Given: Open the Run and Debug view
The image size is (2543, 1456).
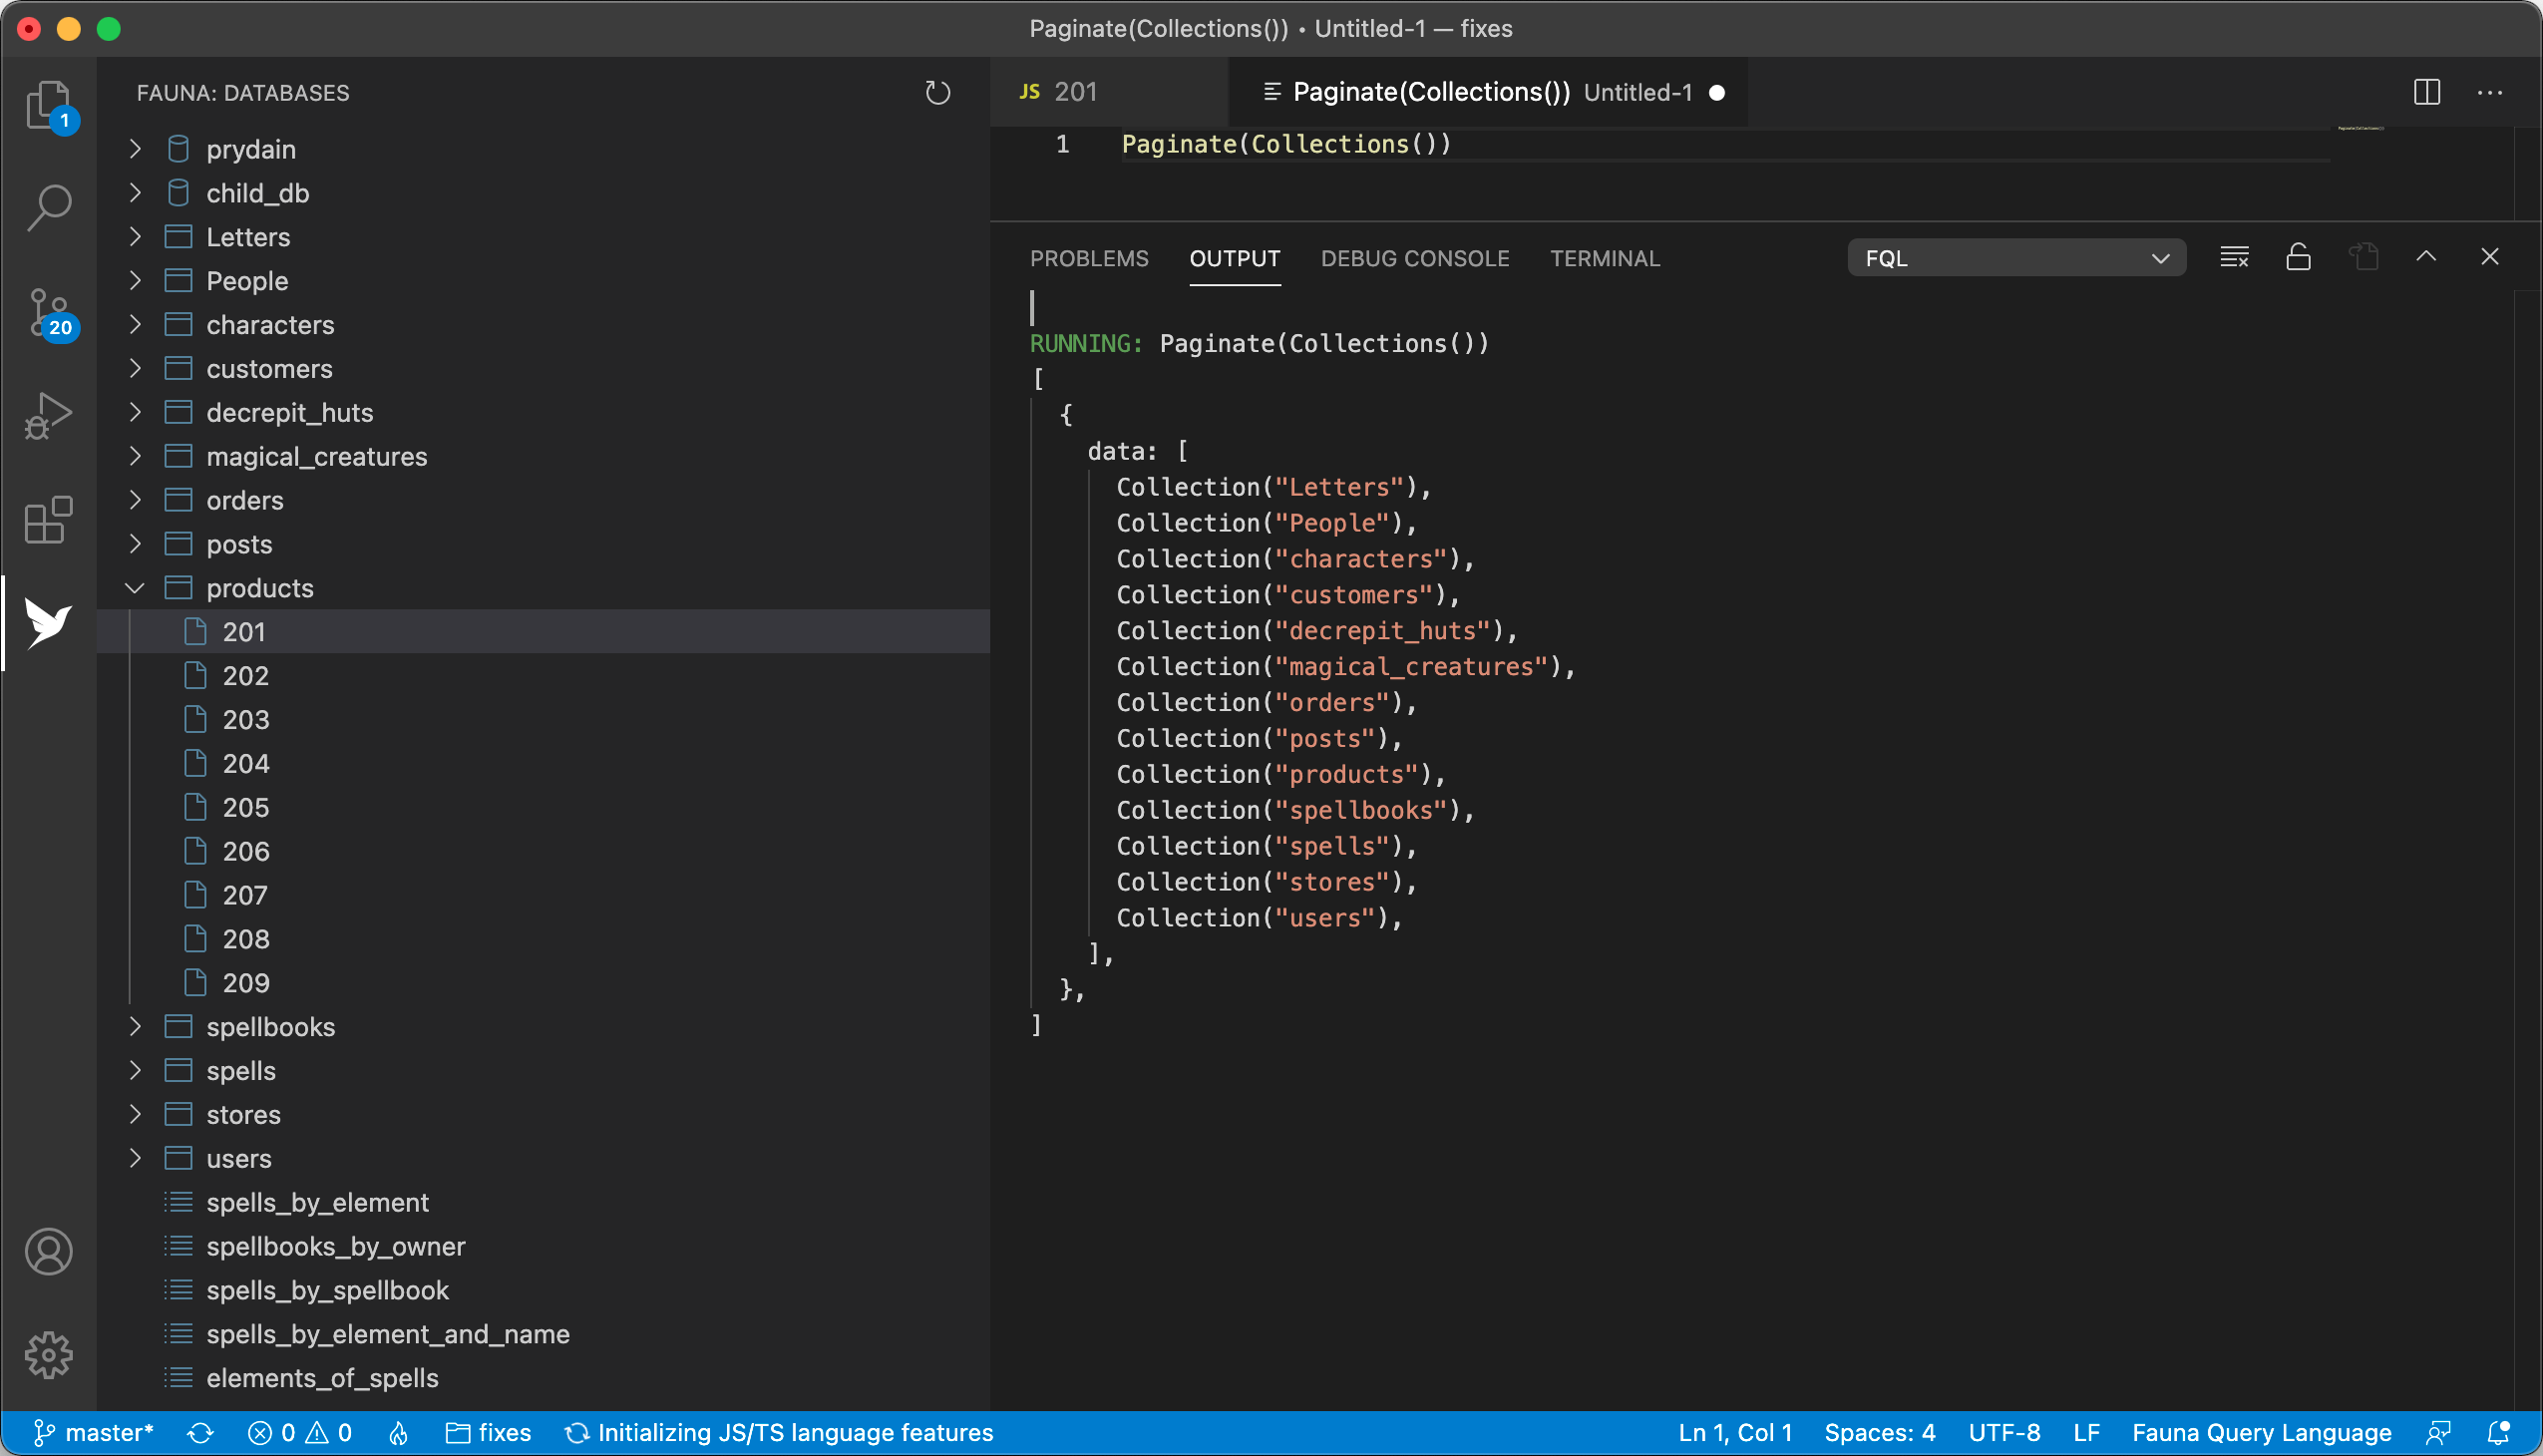Looking at the screenshot, I should (x=49, y=417).
